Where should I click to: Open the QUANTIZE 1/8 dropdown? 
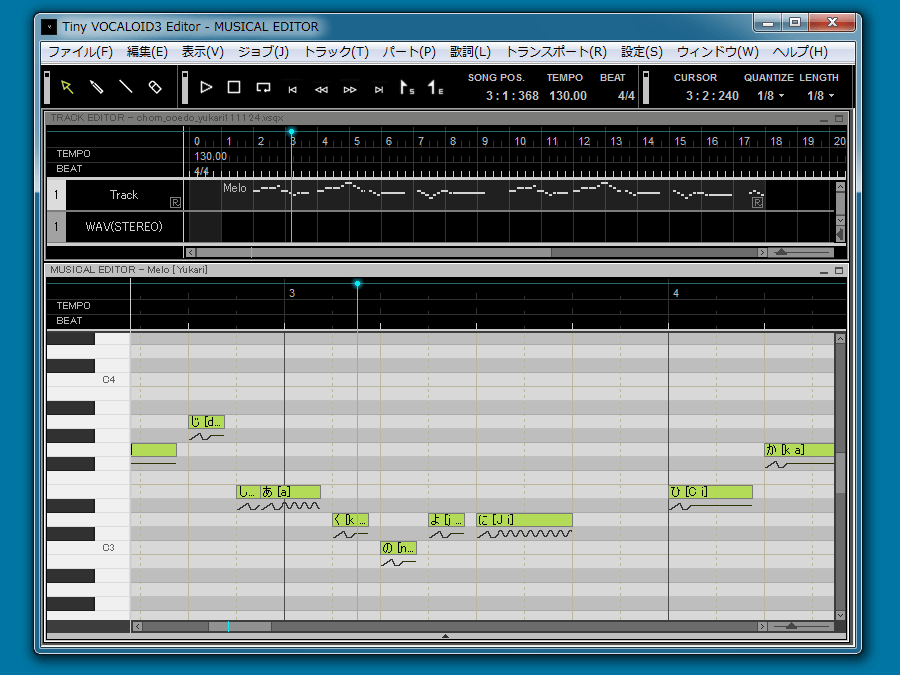pos(771,96)
